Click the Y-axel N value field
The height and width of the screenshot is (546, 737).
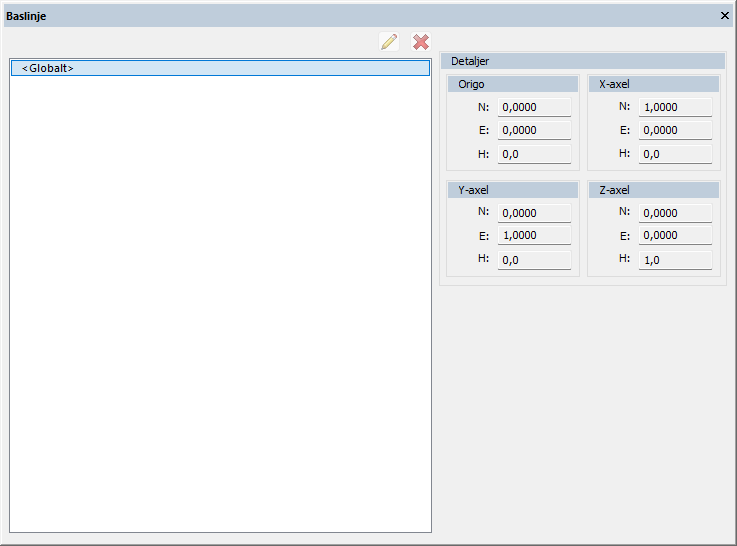click(x=534, y=213)
